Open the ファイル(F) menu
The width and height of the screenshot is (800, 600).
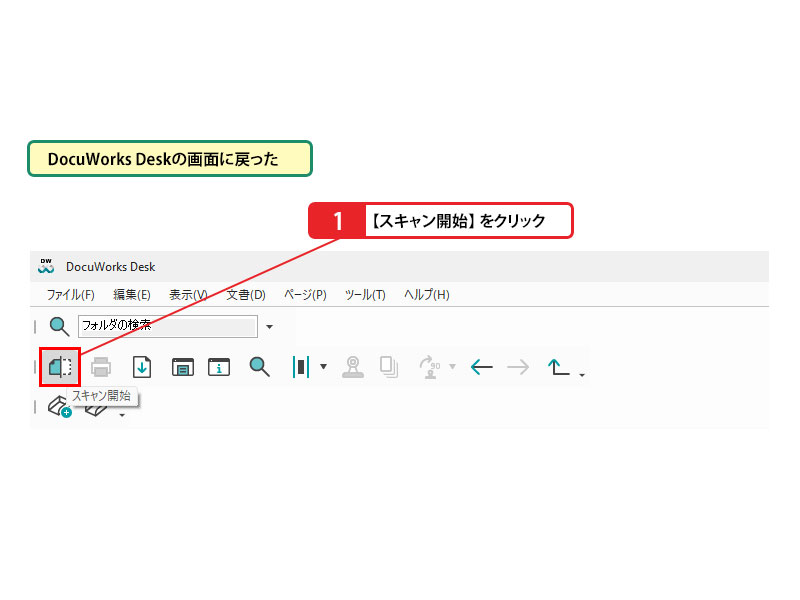point(71,295)
